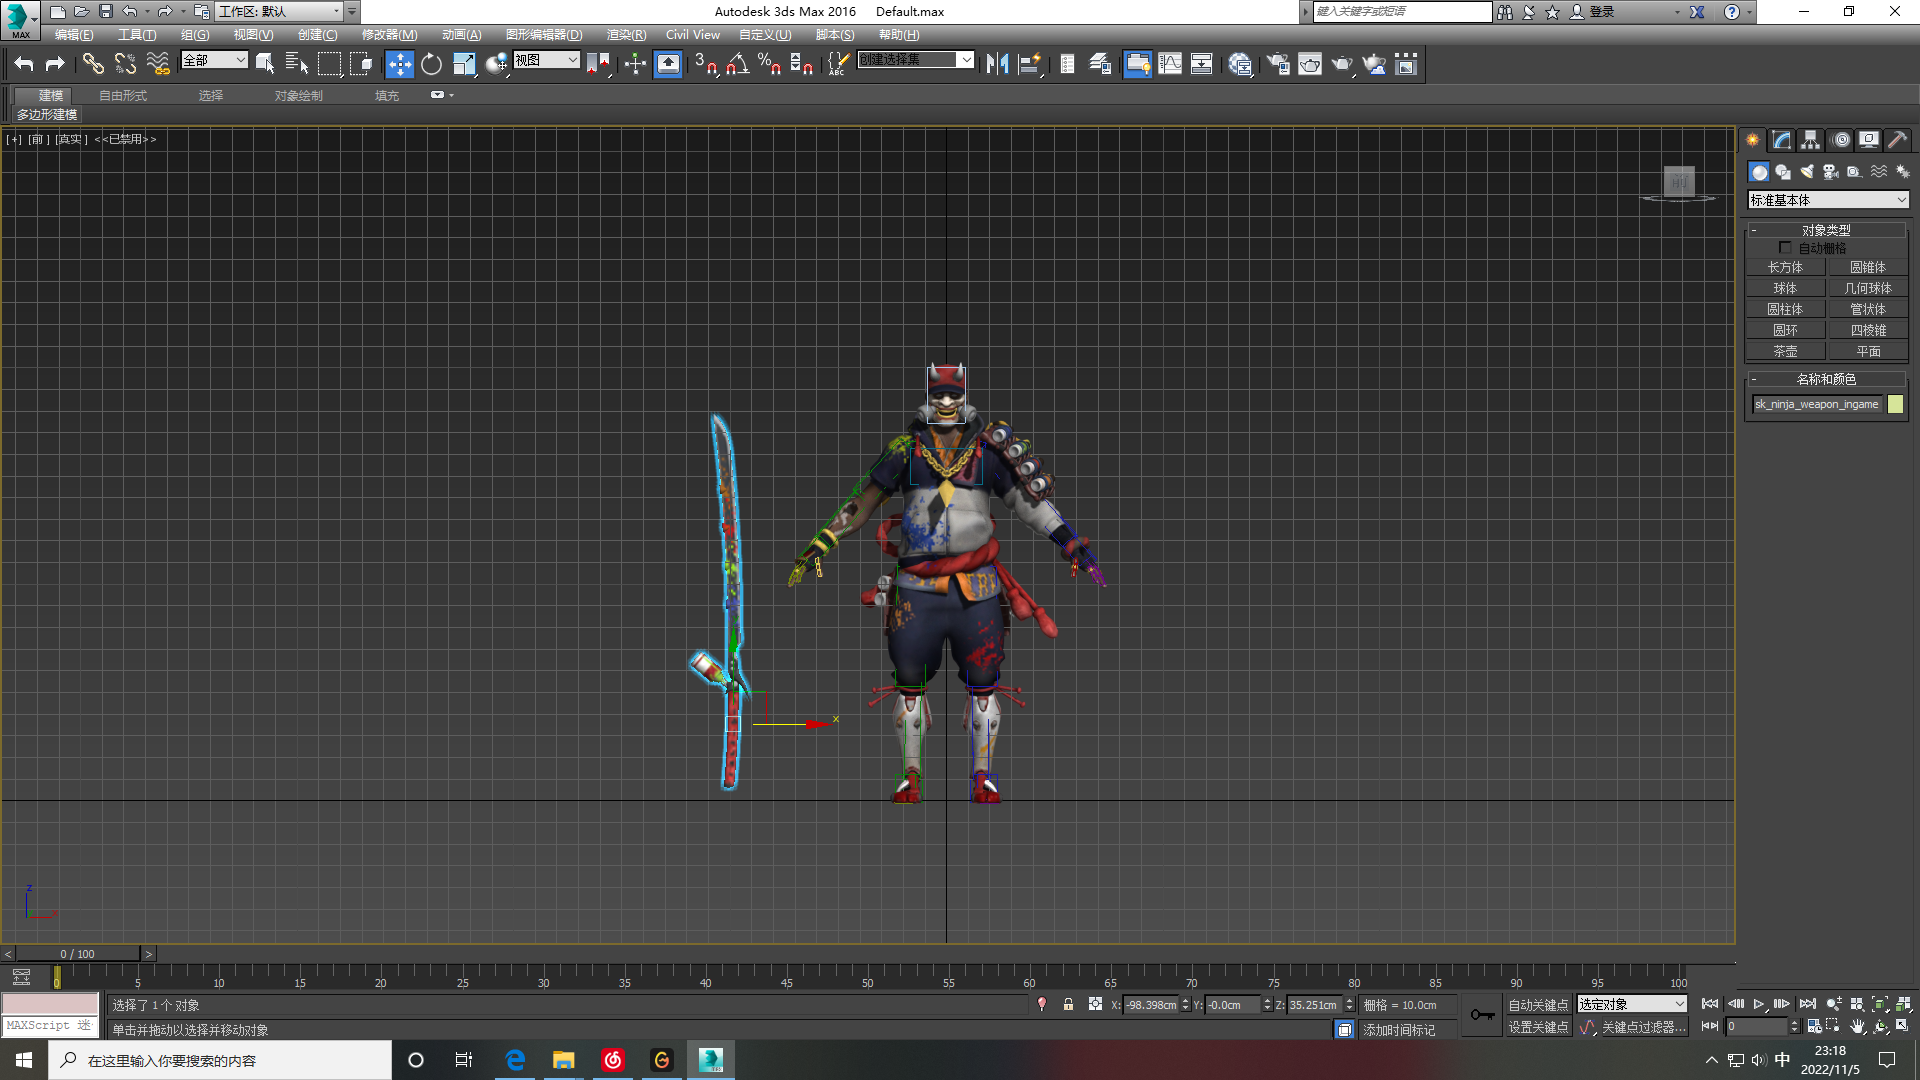
Task: Open the key filter dropdown 选定对象
Action: [1632, 1004]
